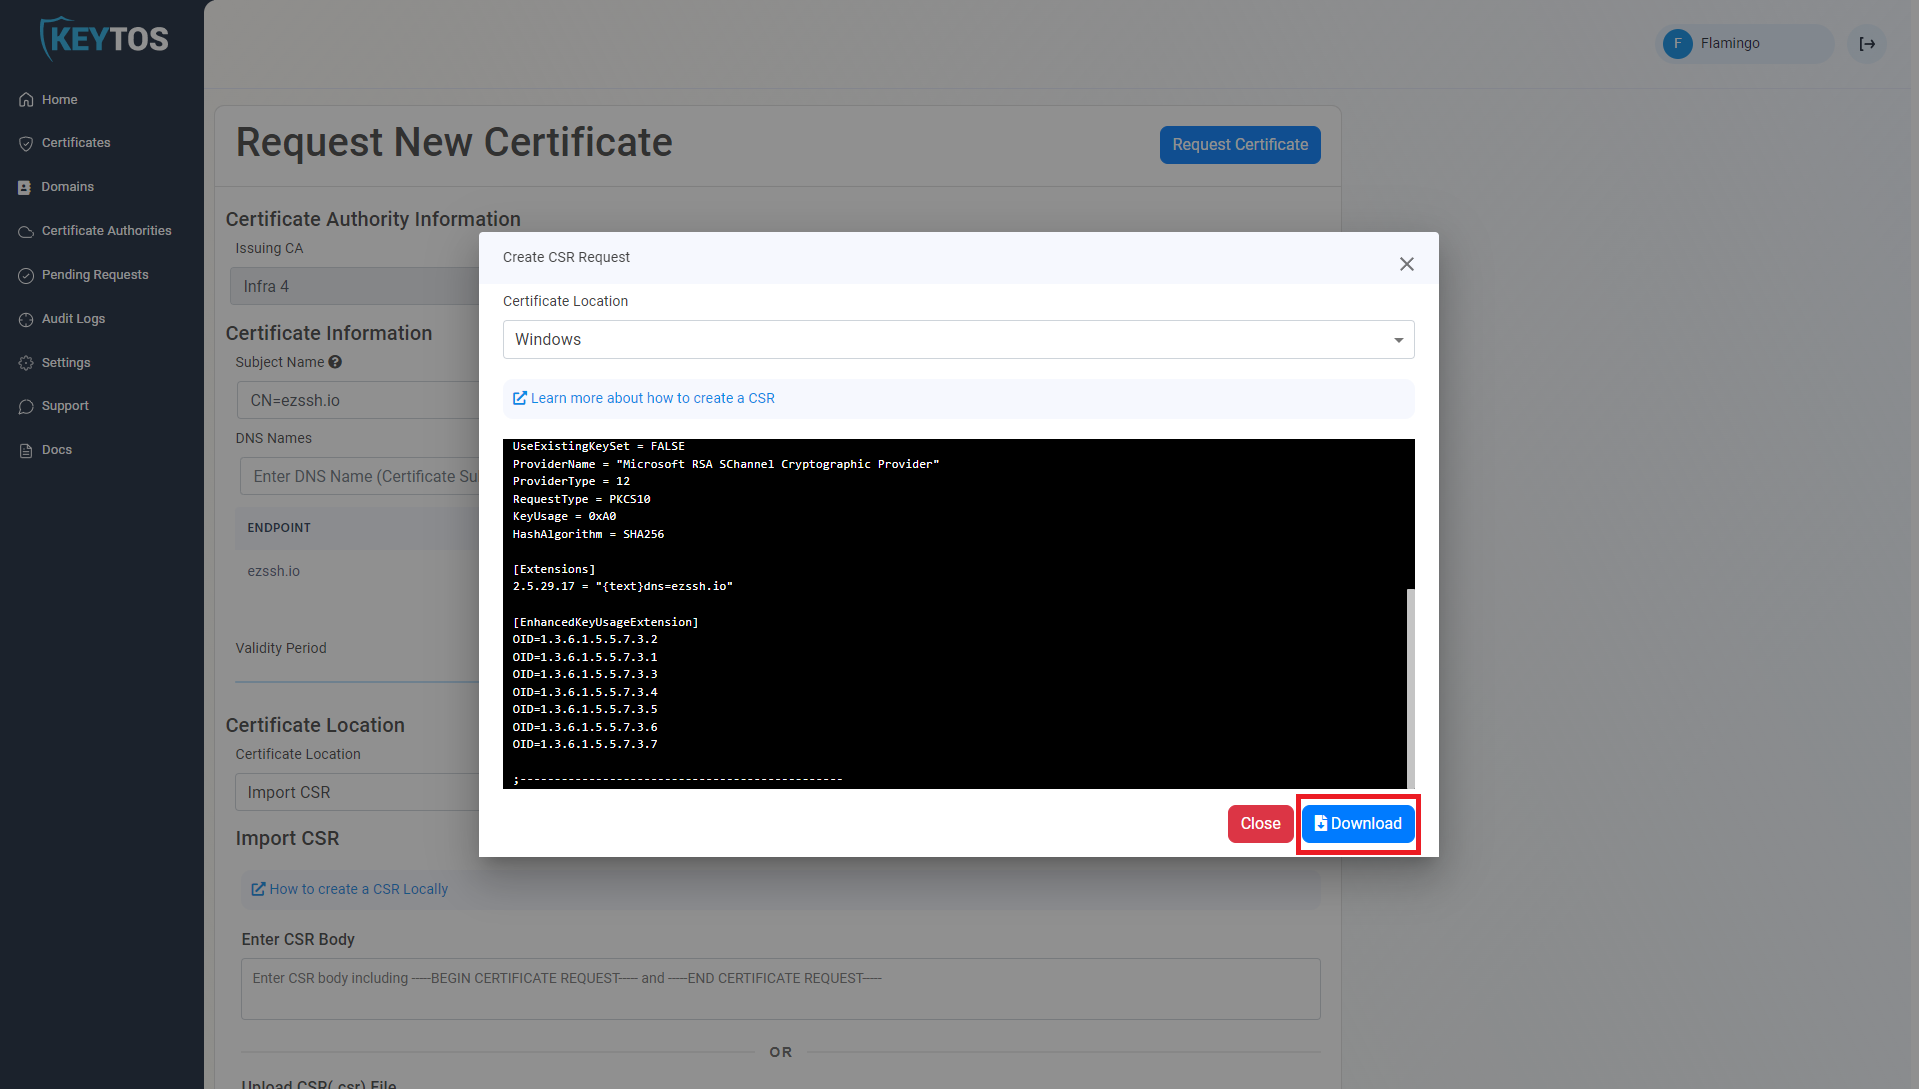
Task: Click the Subject Name help icon
Action: click(336, 362)
